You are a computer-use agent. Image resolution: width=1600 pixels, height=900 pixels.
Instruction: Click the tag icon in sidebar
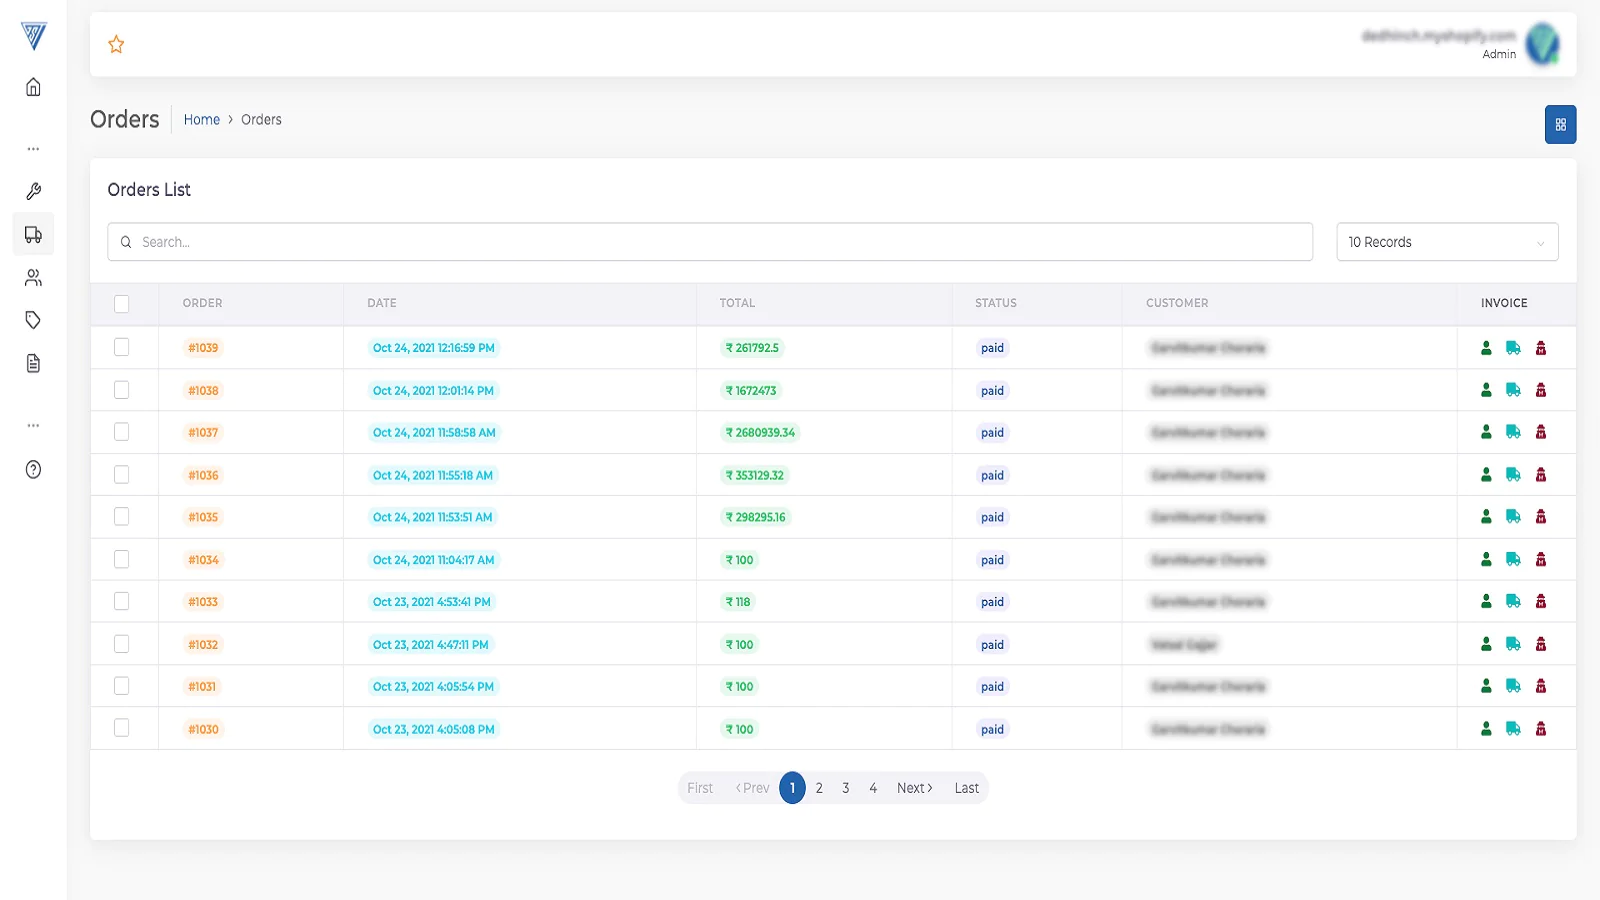pyautogui.click(x=33, y=320)
